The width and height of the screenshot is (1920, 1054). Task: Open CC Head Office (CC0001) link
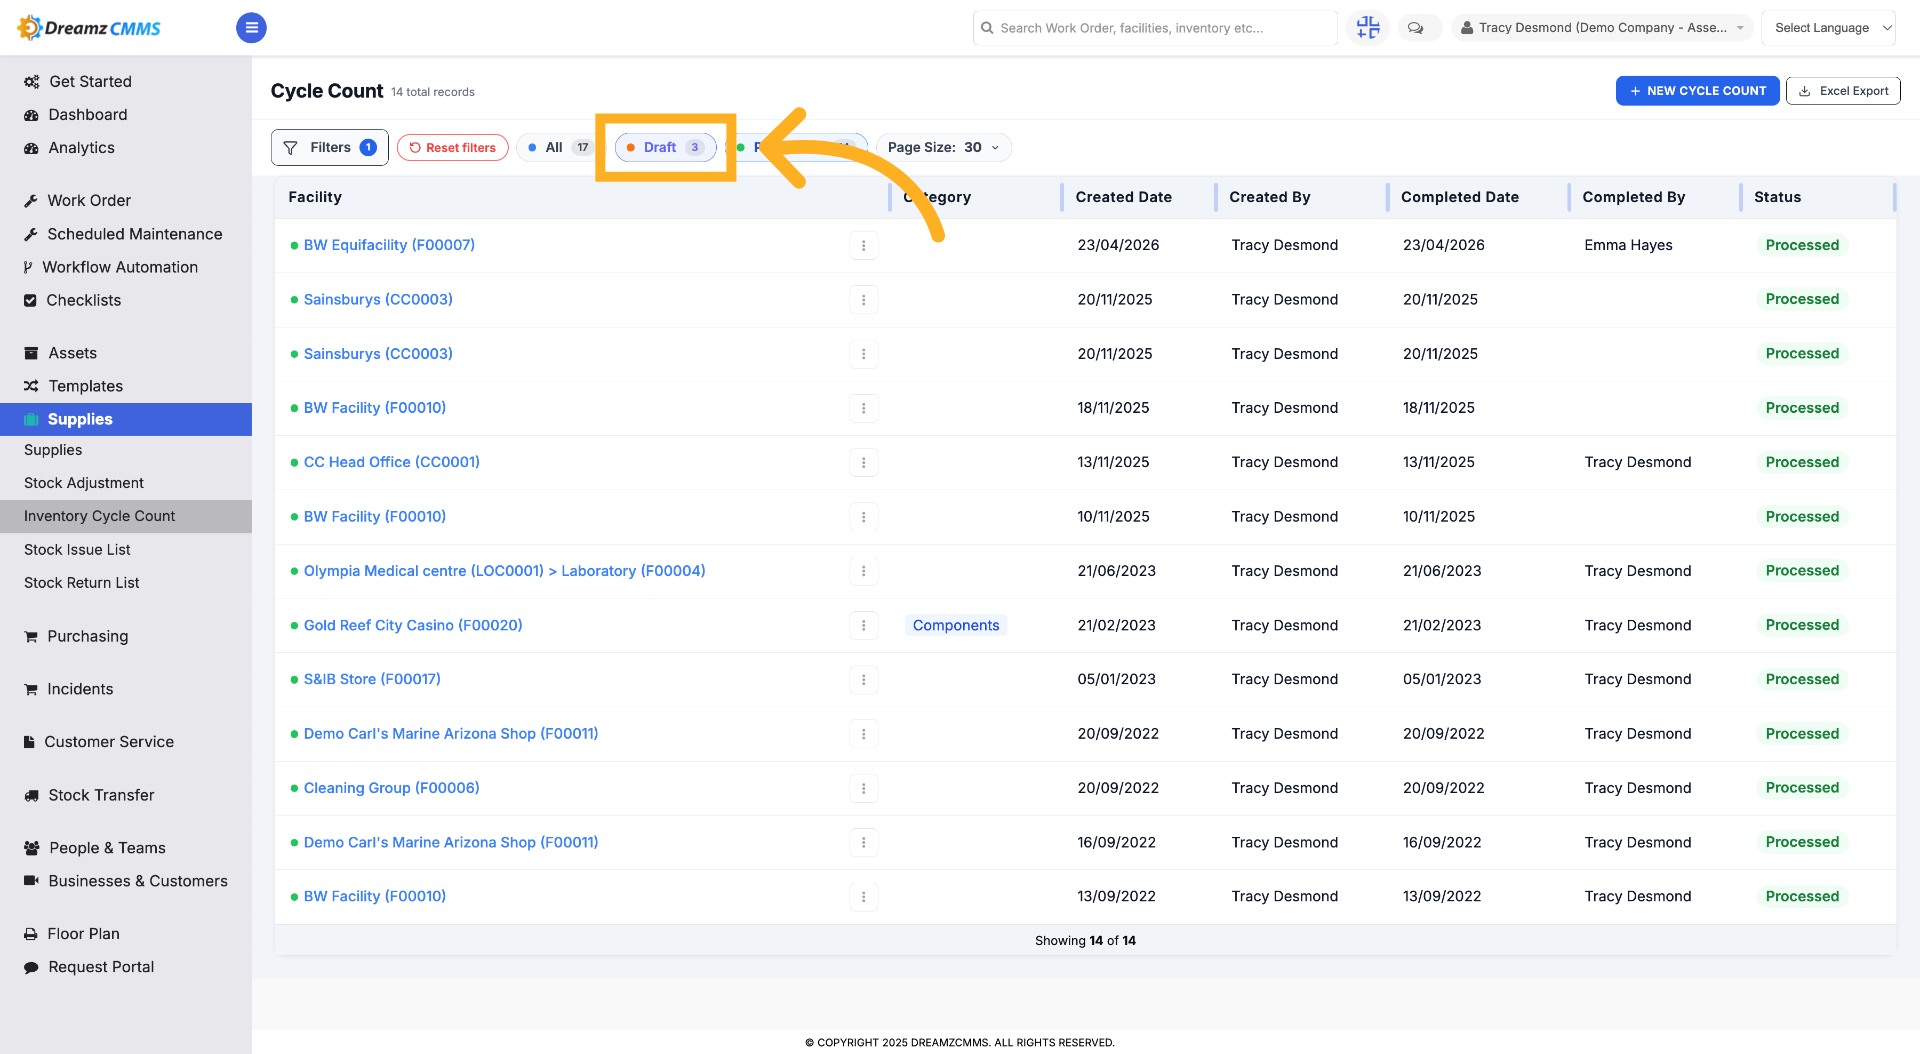click(x=392, y=462)
